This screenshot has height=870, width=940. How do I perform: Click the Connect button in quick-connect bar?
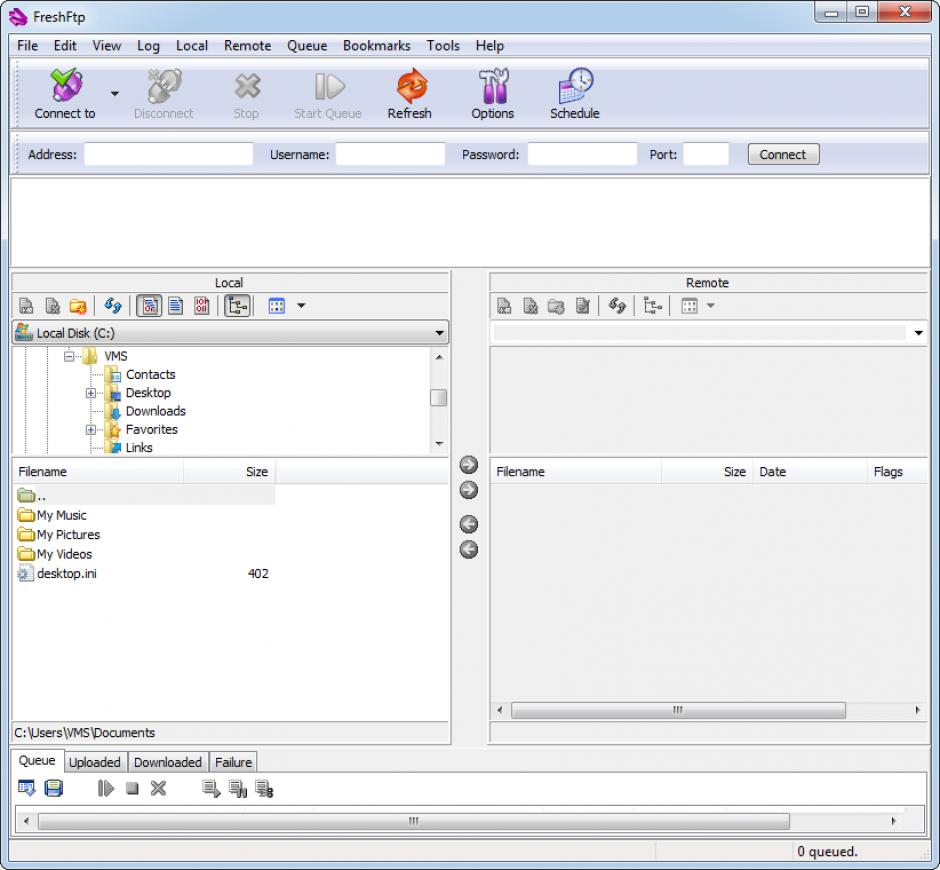pyautogui.click(x=783, y=154)
